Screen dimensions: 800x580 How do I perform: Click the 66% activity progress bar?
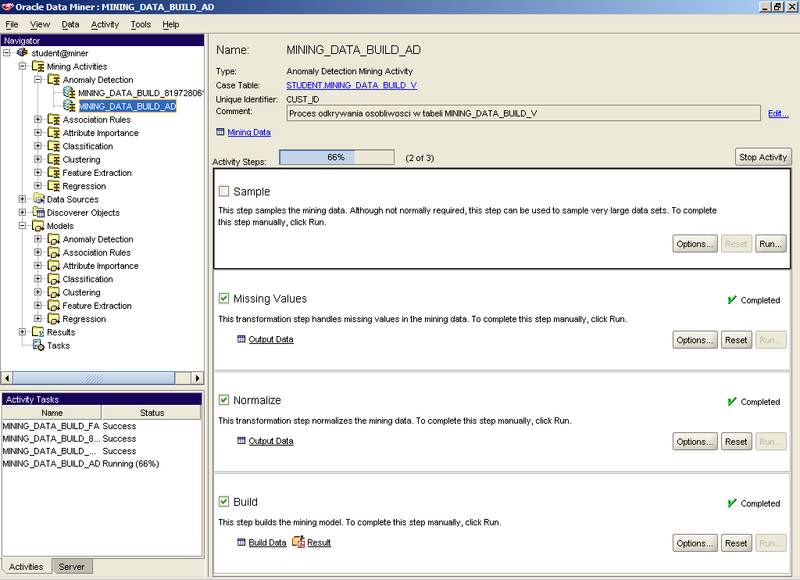pyautogui.click(x=336, y=157)
